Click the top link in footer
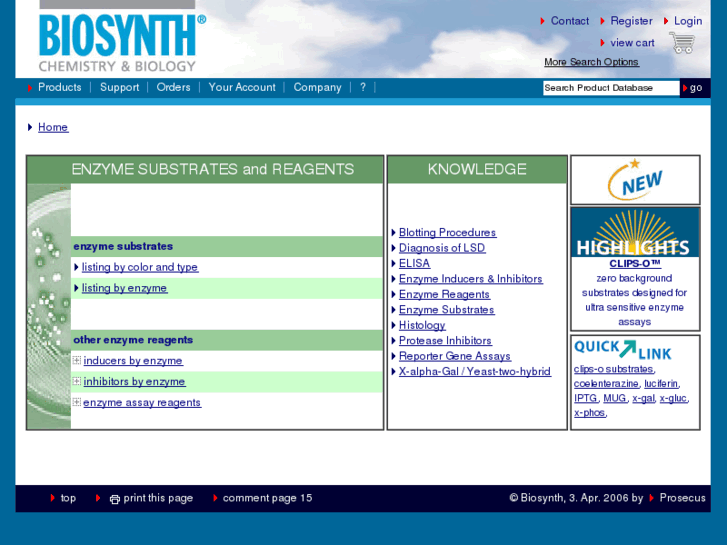Viewport: 727px width, 545px height. pyautogui.click(x=68, y=498)
